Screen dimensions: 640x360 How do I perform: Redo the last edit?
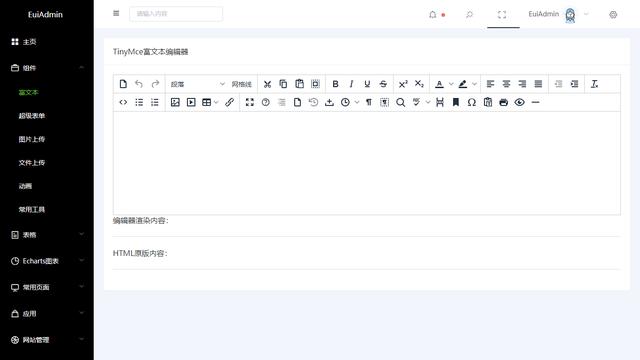pos(155,84)
